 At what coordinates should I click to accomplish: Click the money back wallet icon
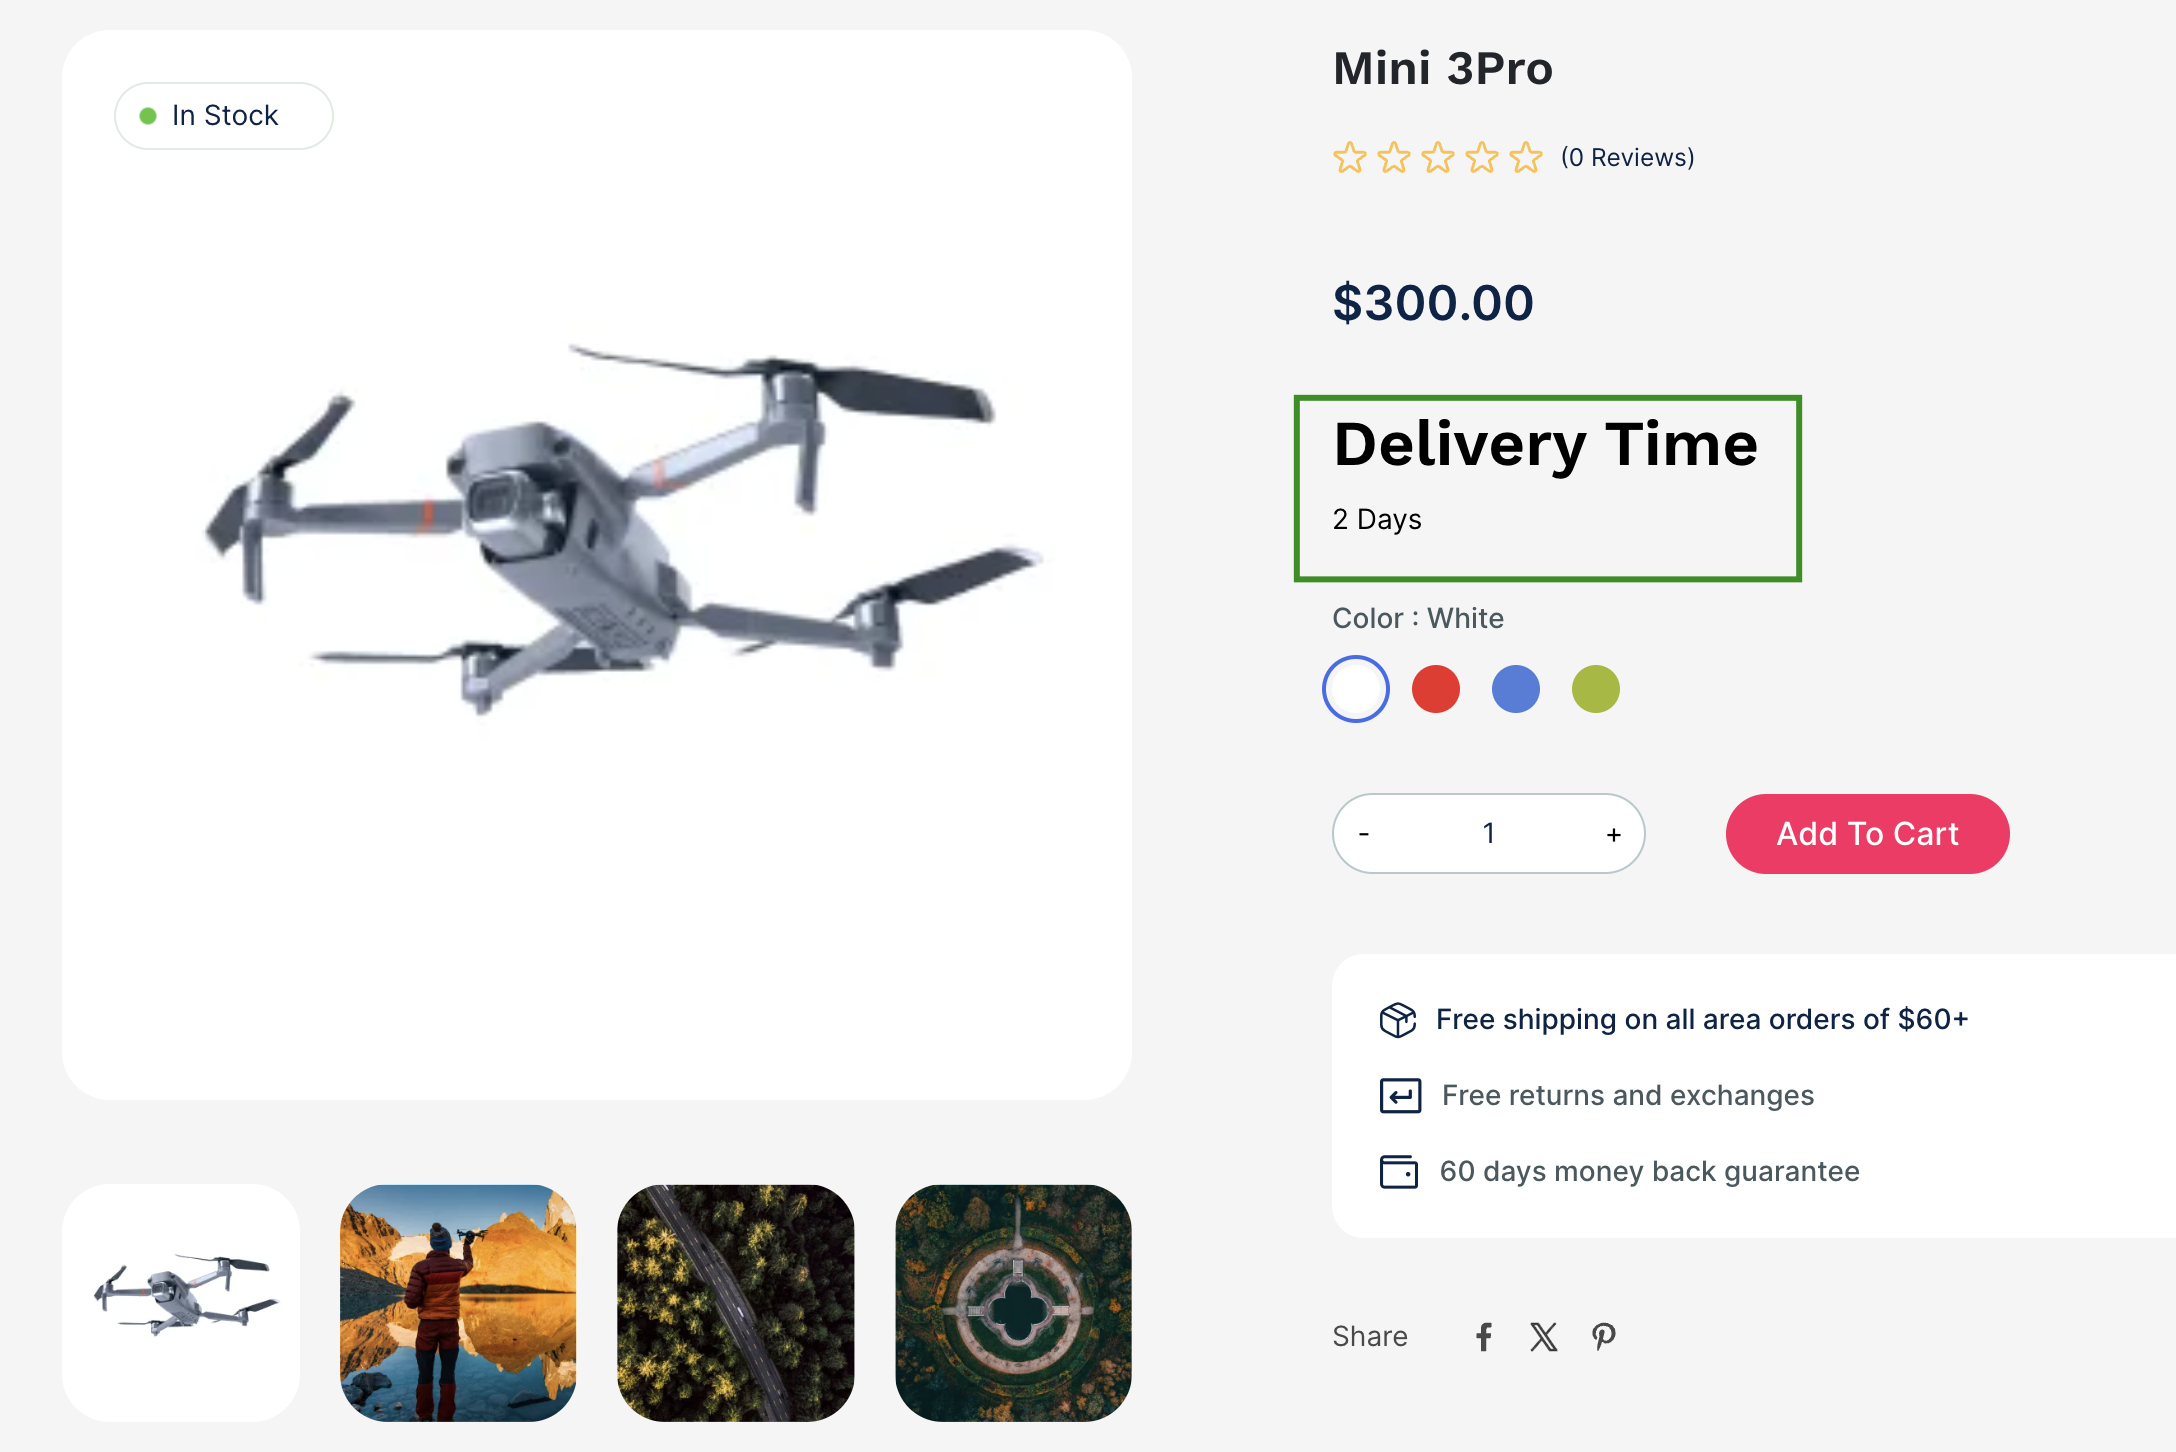[1399, 1171]
